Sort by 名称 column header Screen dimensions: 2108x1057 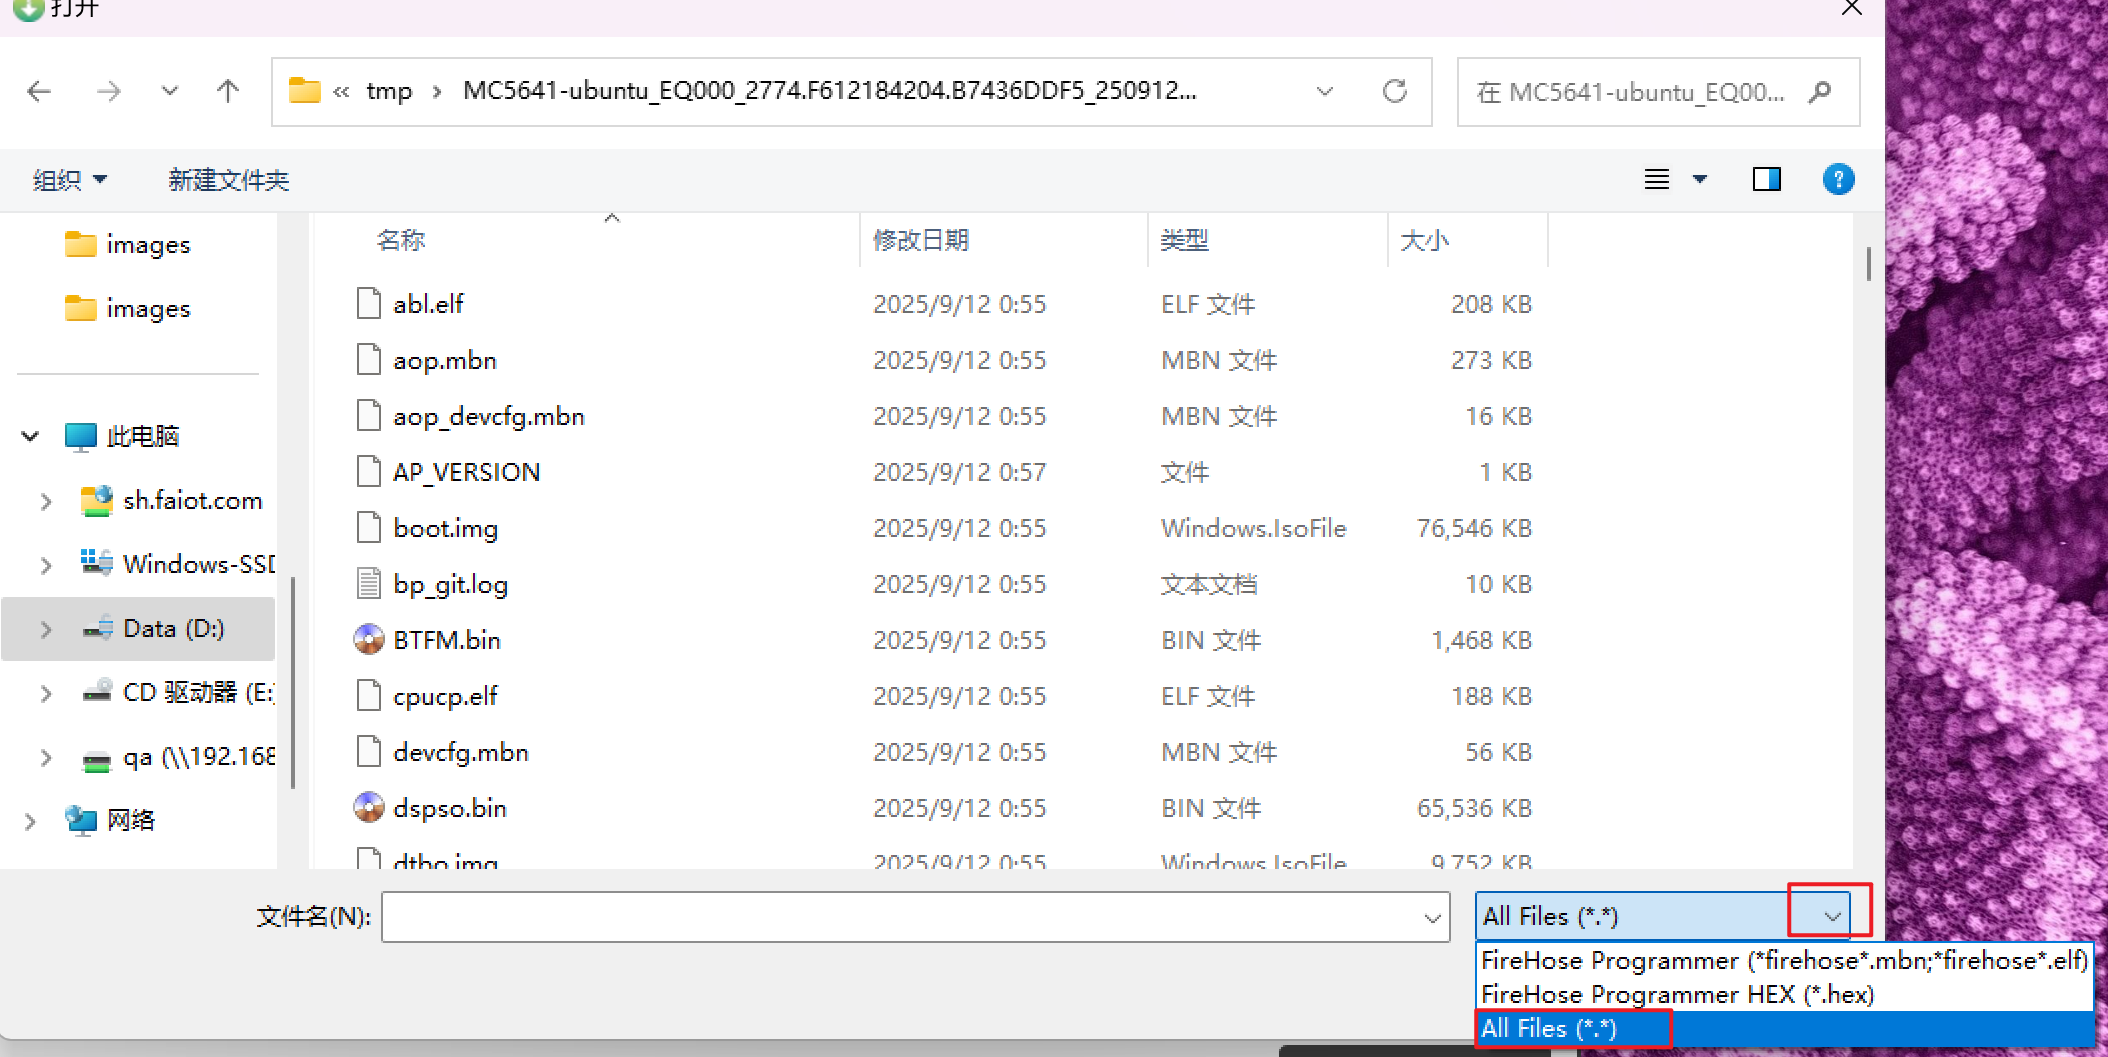pos(401,240)
